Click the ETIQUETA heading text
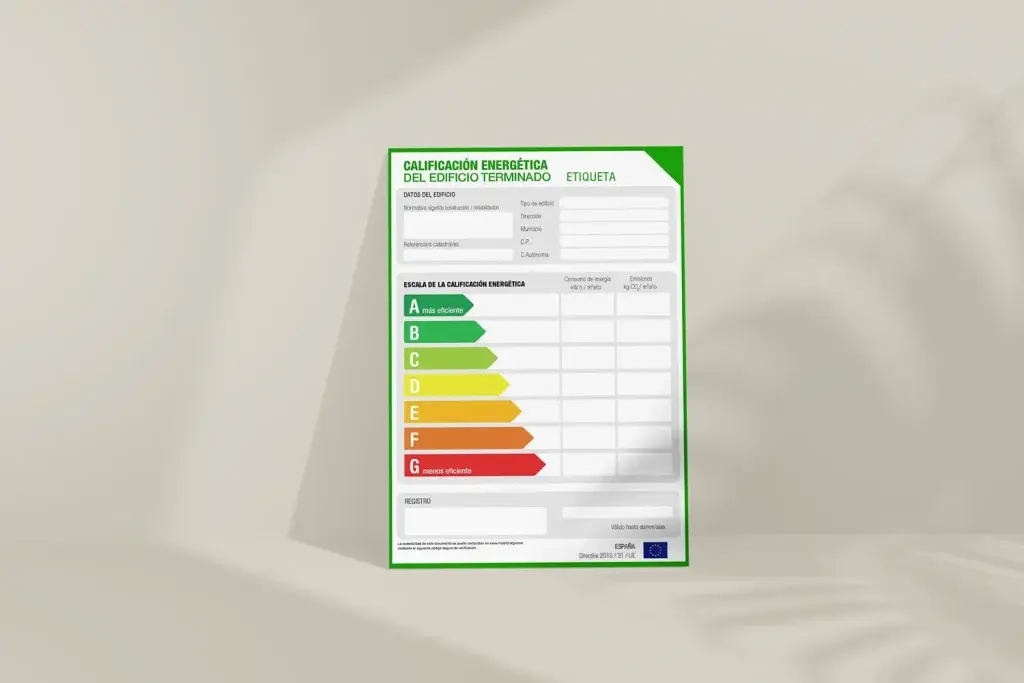 (x=591, y=177)
